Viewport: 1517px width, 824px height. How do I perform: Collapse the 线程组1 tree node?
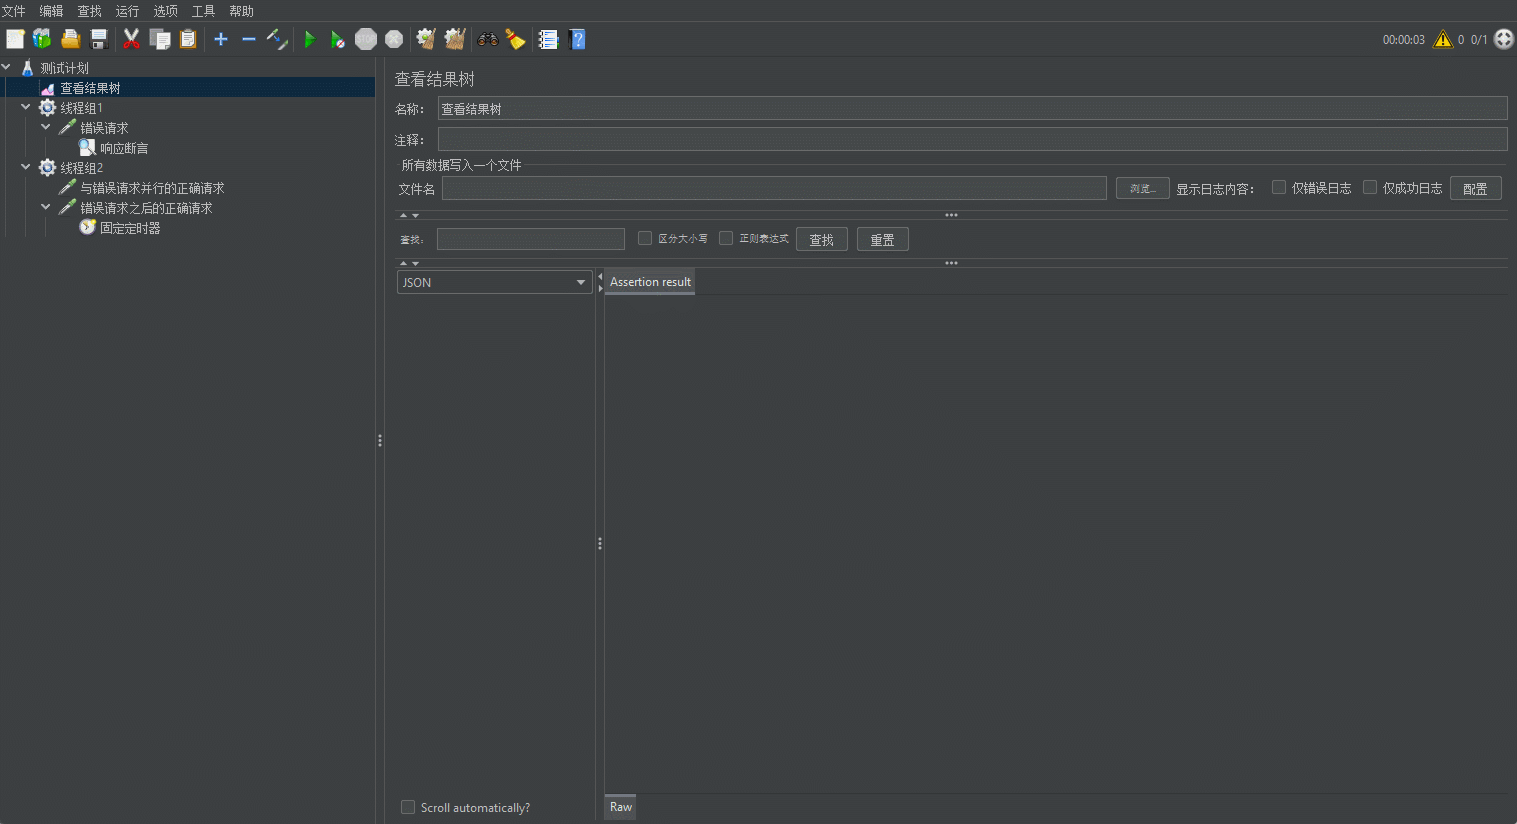tap(26, 107)
